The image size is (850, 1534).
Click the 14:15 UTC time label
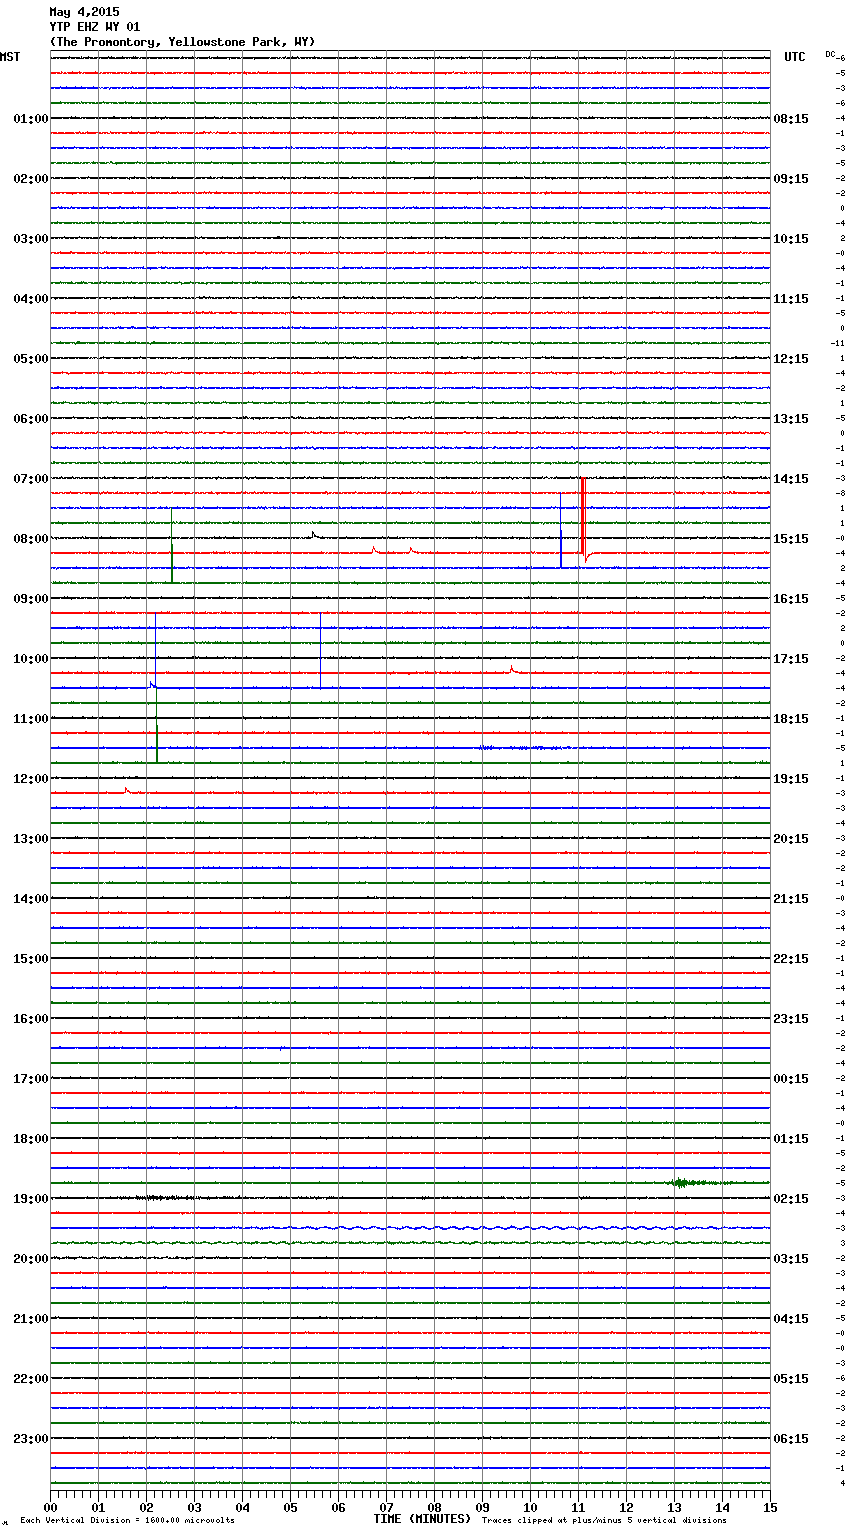coord(791,478)
